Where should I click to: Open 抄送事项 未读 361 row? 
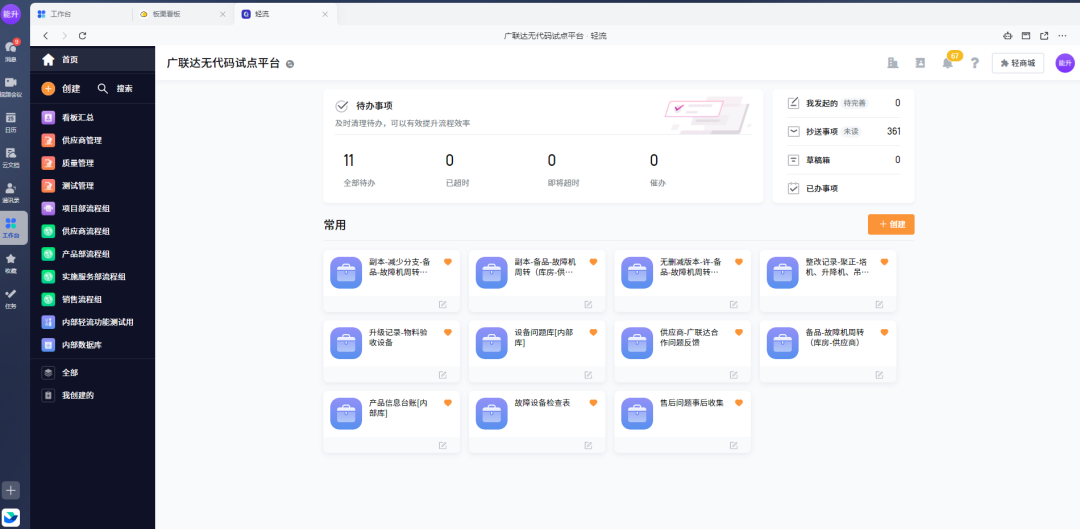[844, 132]
